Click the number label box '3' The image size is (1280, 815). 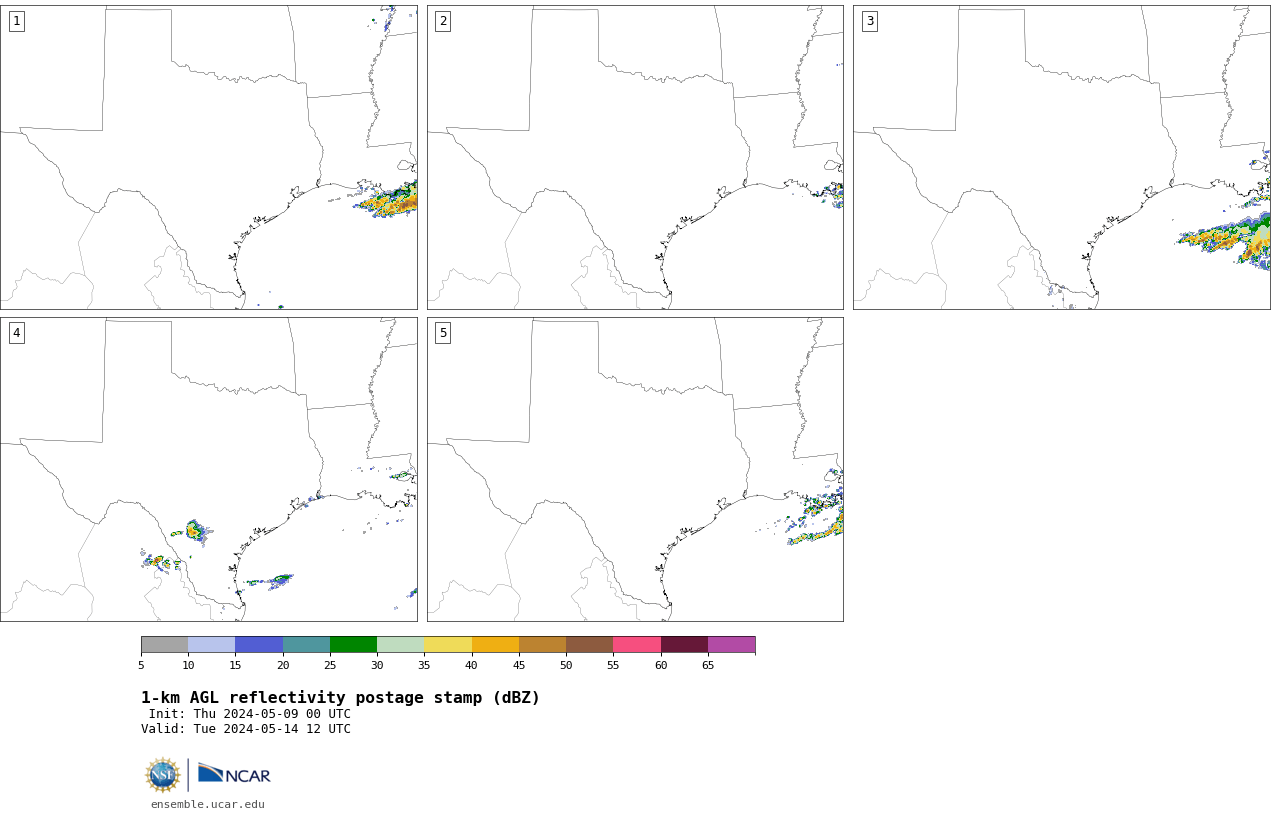869,21
